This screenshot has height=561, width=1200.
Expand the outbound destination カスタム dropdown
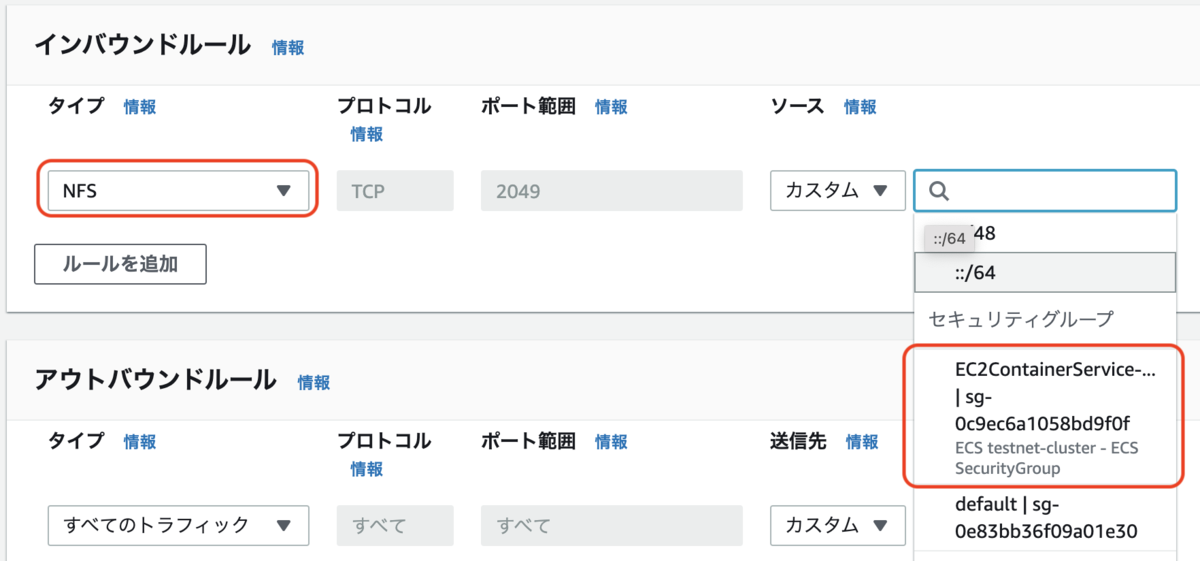837,525
